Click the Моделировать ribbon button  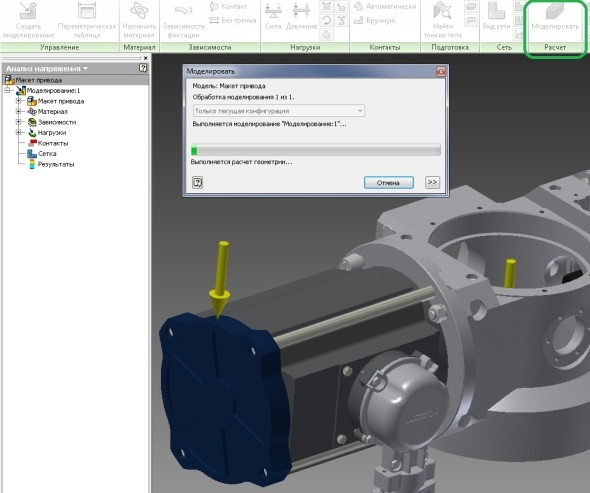coord(555,16)
